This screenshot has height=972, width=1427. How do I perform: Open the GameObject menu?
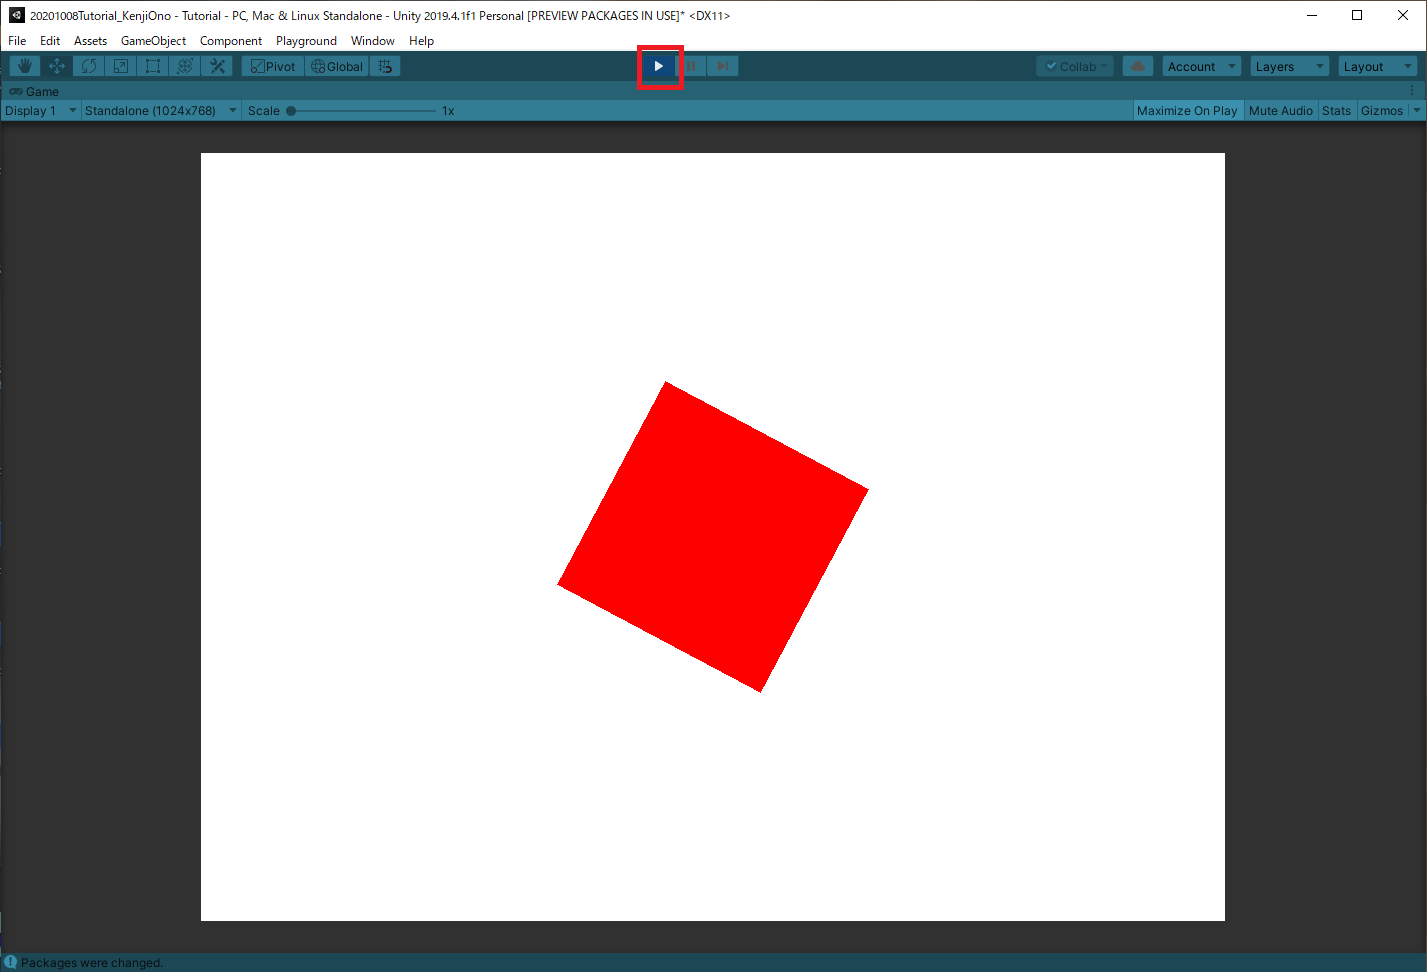coord(153,41)
